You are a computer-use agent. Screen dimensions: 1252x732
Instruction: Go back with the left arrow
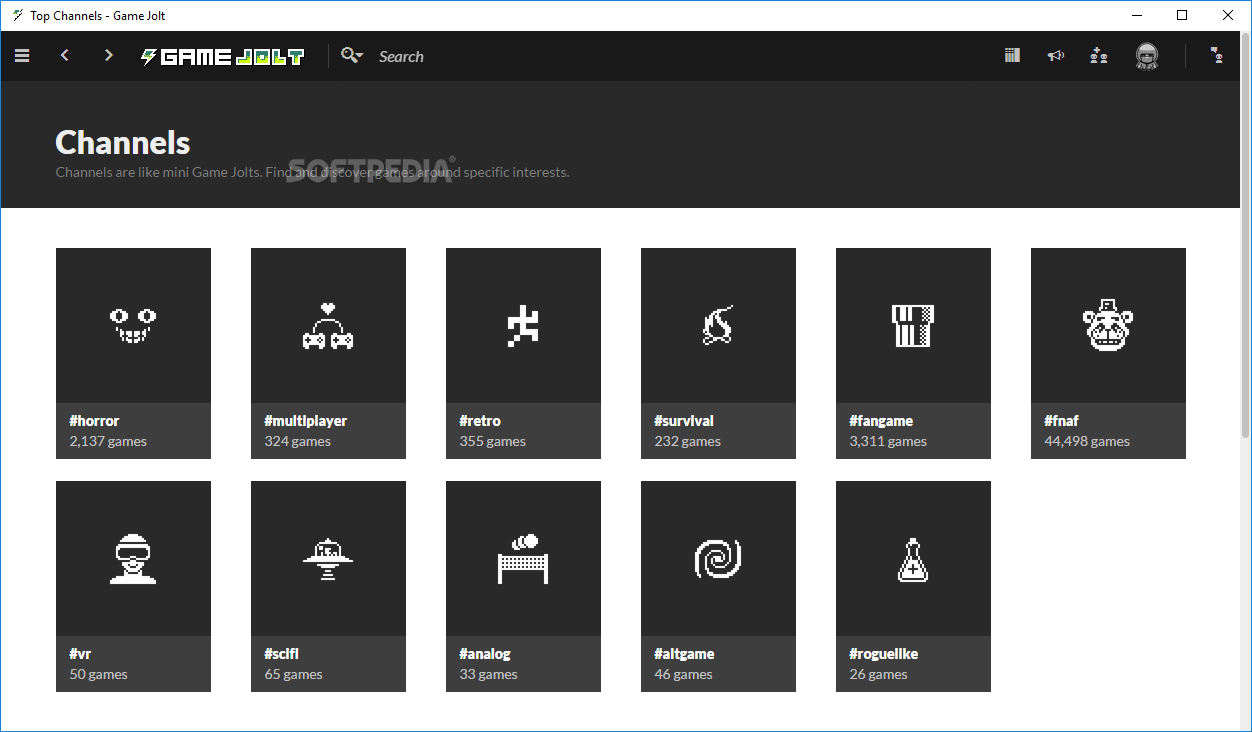[65, 56]
